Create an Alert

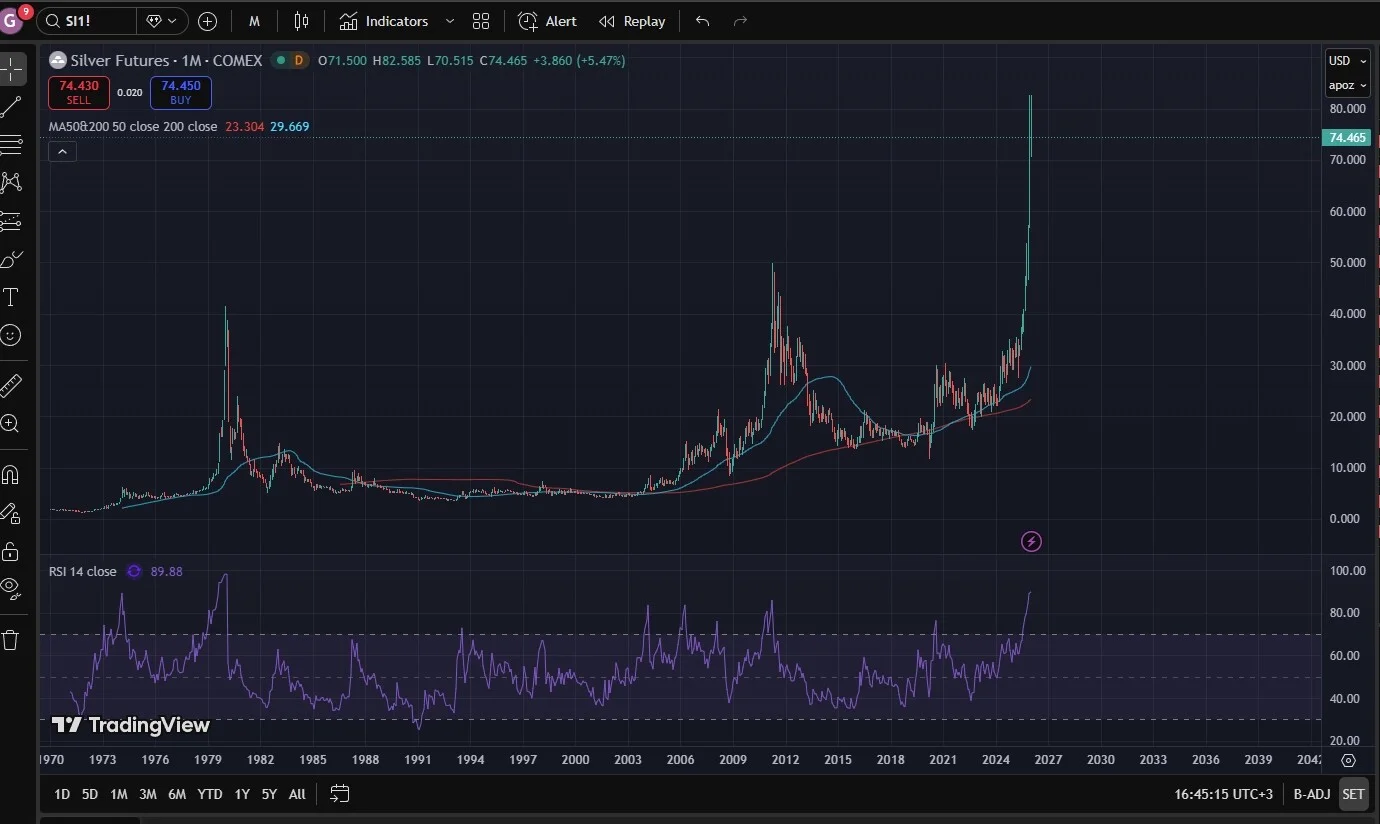tap(548, 21)
